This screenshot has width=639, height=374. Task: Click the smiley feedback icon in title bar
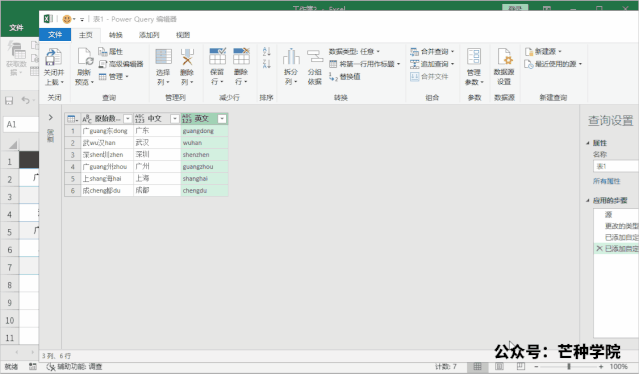click(x=67, y=19)
